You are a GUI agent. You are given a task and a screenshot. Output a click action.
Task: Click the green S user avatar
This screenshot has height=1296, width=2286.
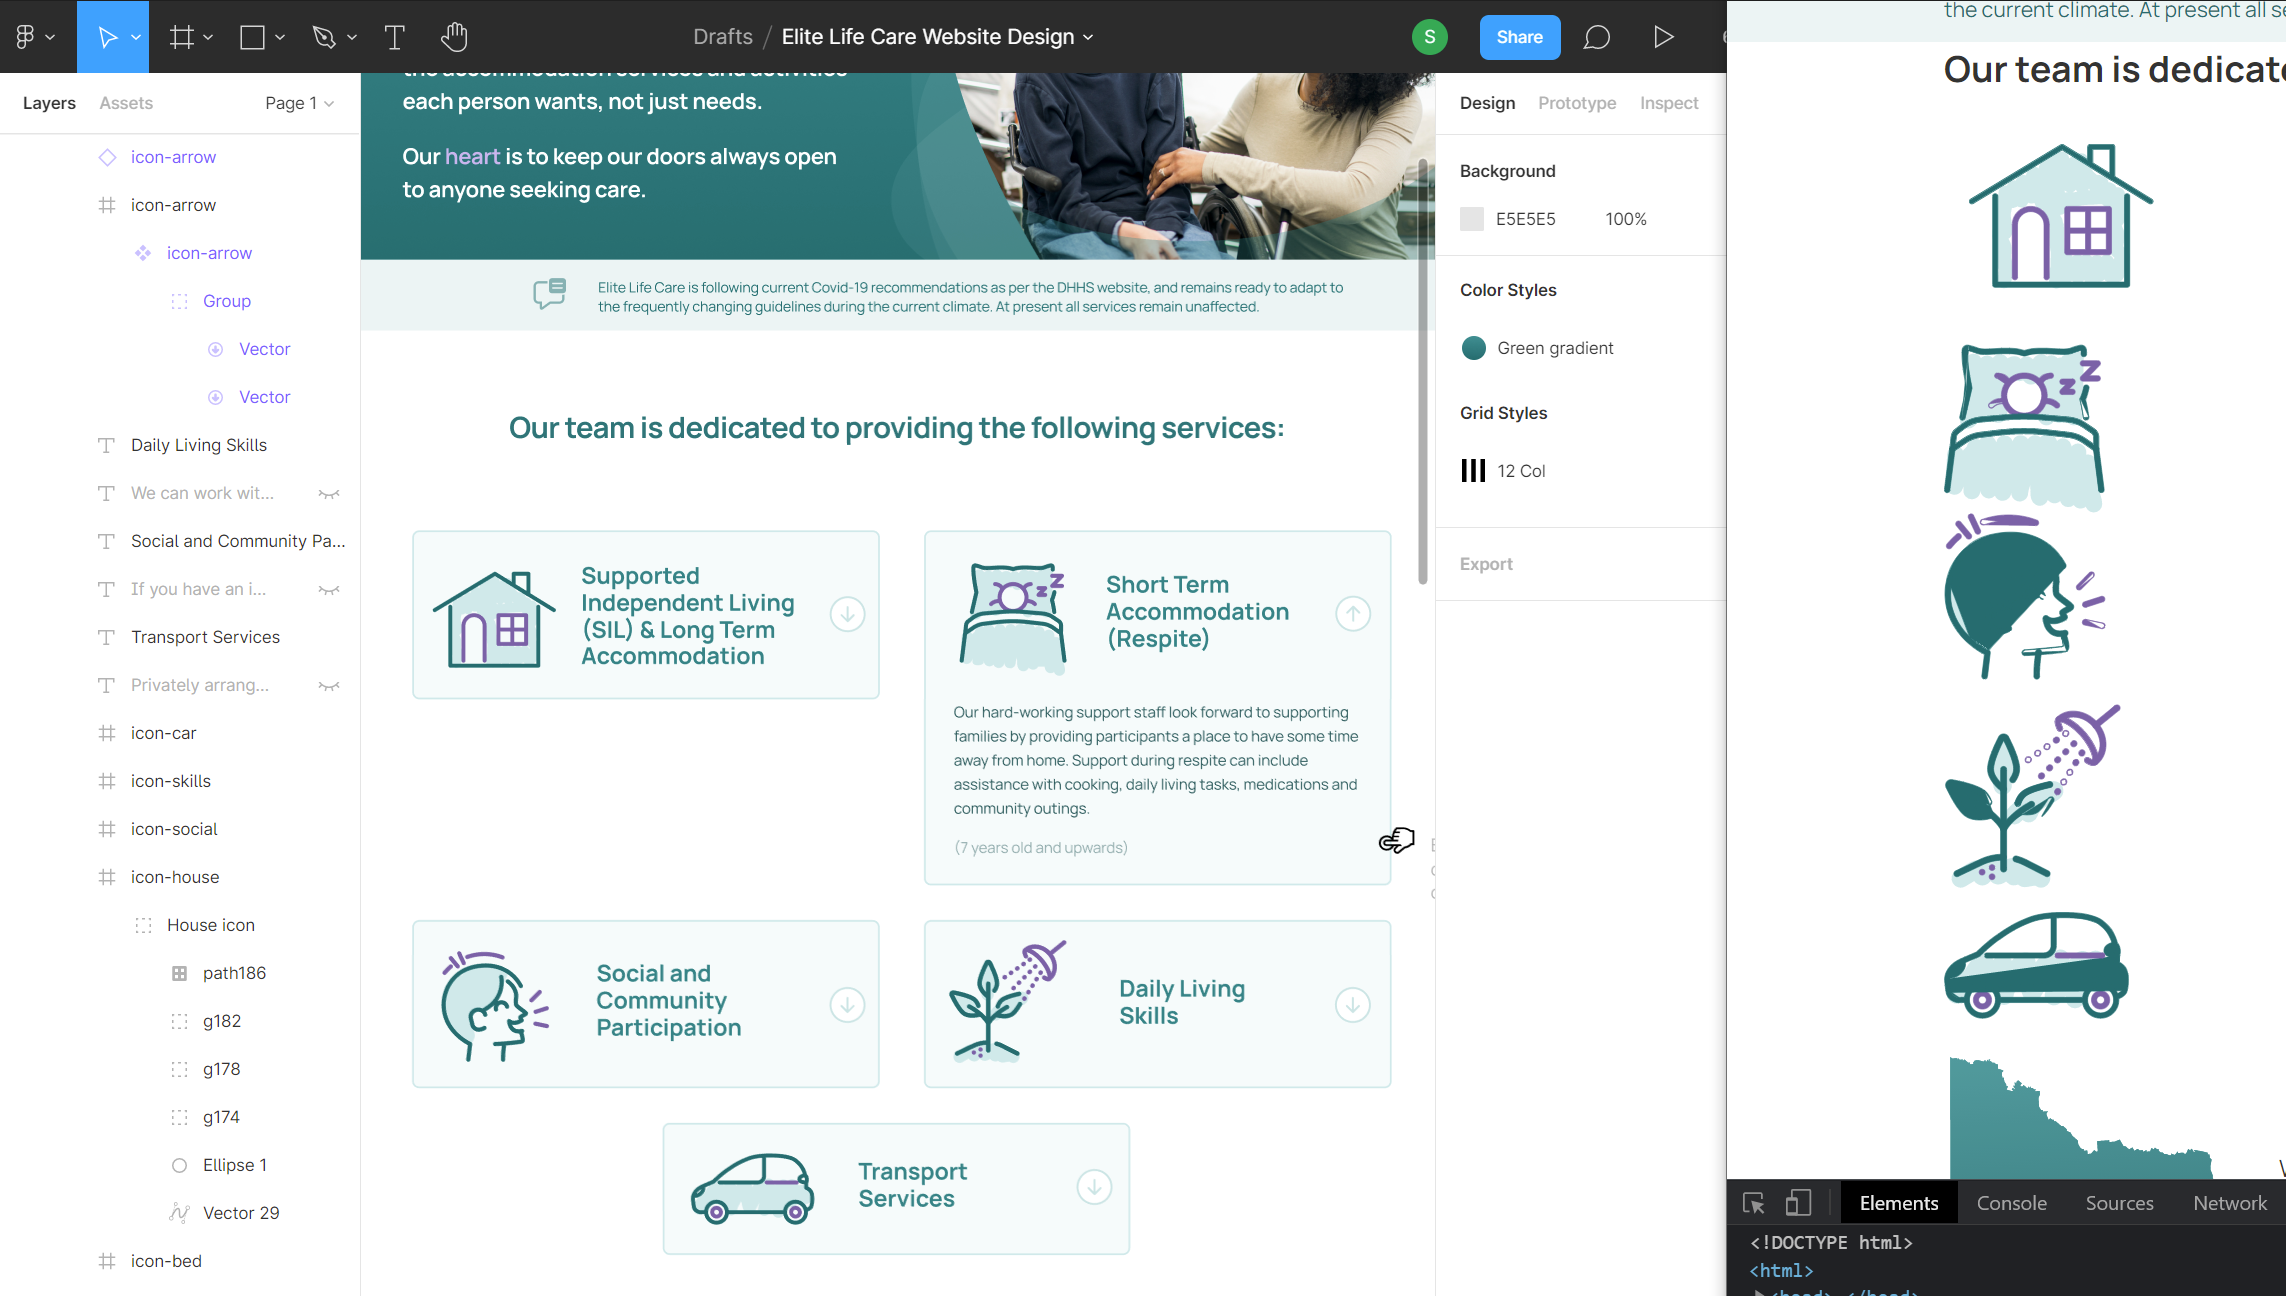(x=1430, y=37)
